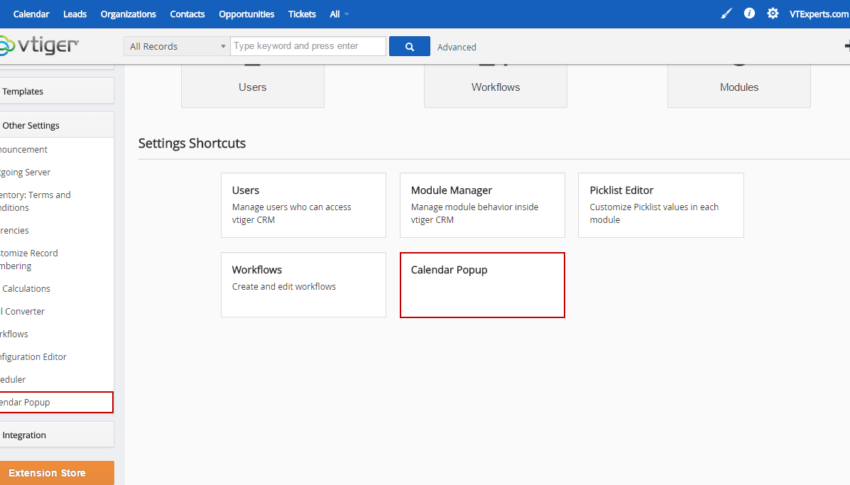Collapse the Other Settings sidebar section
Image resolution: width=850 pixels, height=485 pixels.
pos(56,125)
